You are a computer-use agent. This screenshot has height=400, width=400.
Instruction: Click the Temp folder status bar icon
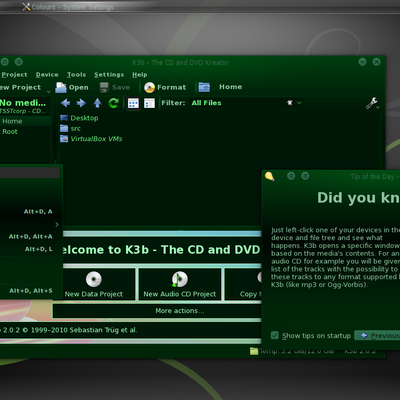point(254,351)
